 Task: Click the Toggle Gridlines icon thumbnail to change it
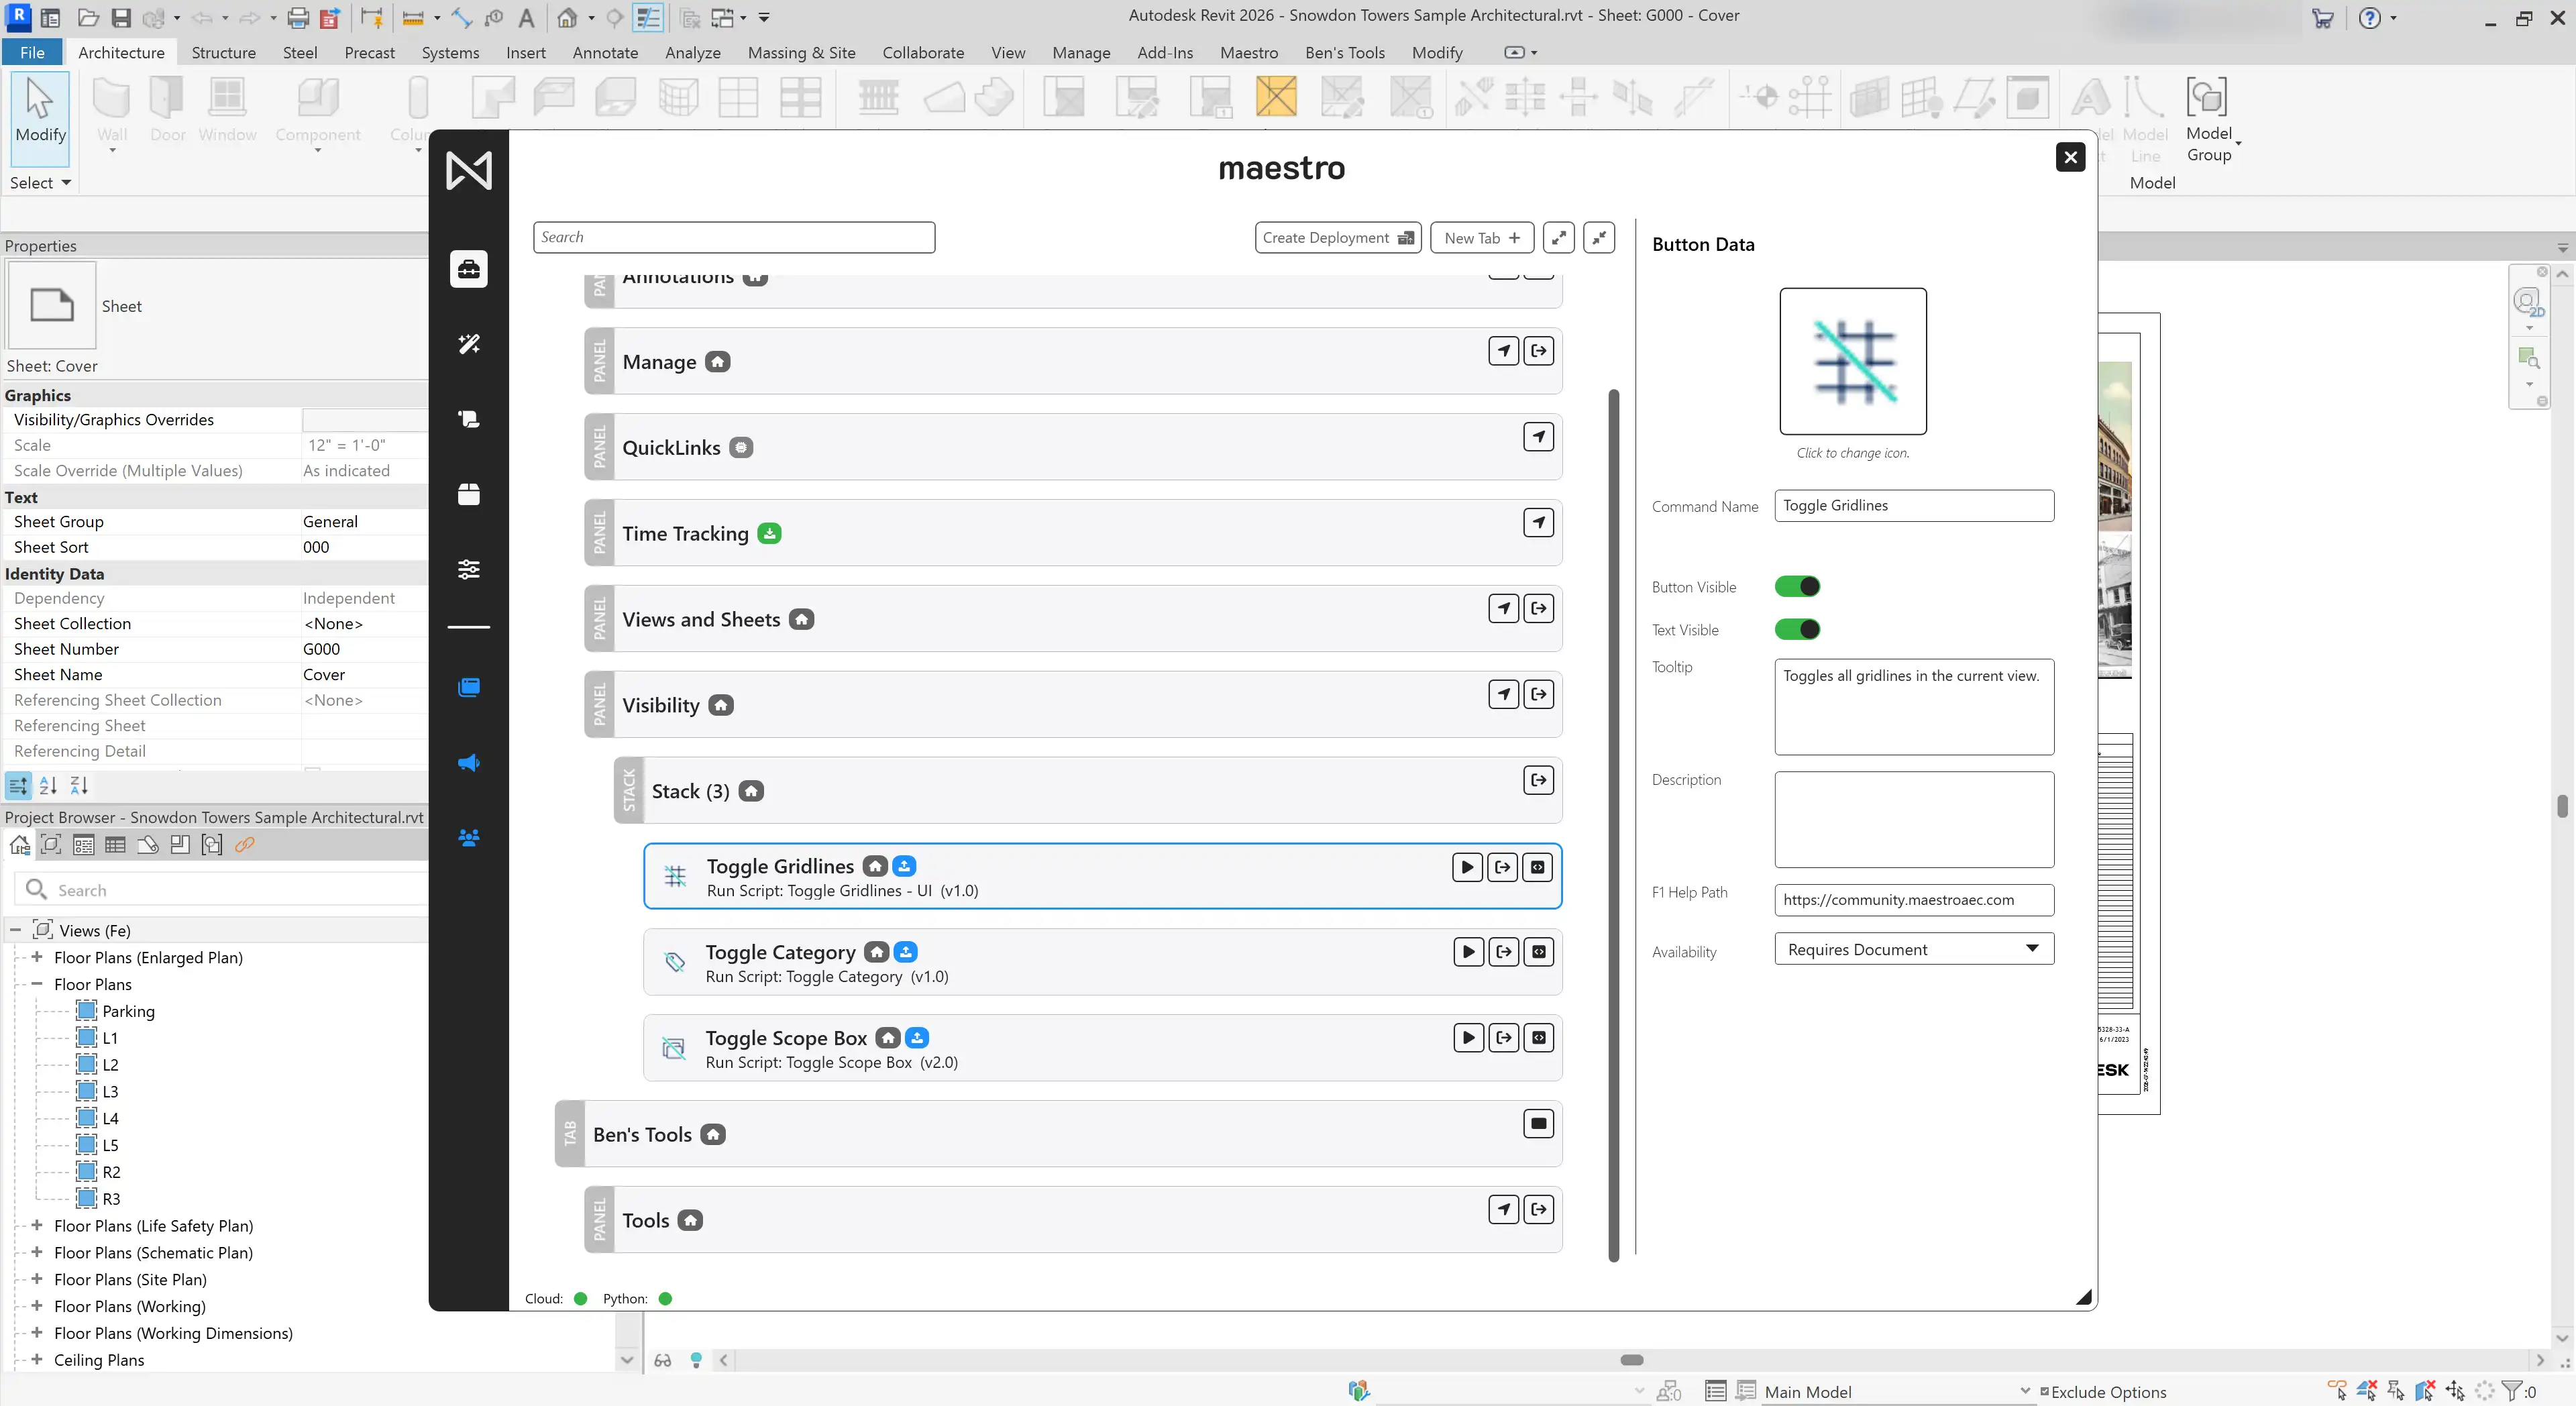click(1853, 361)
